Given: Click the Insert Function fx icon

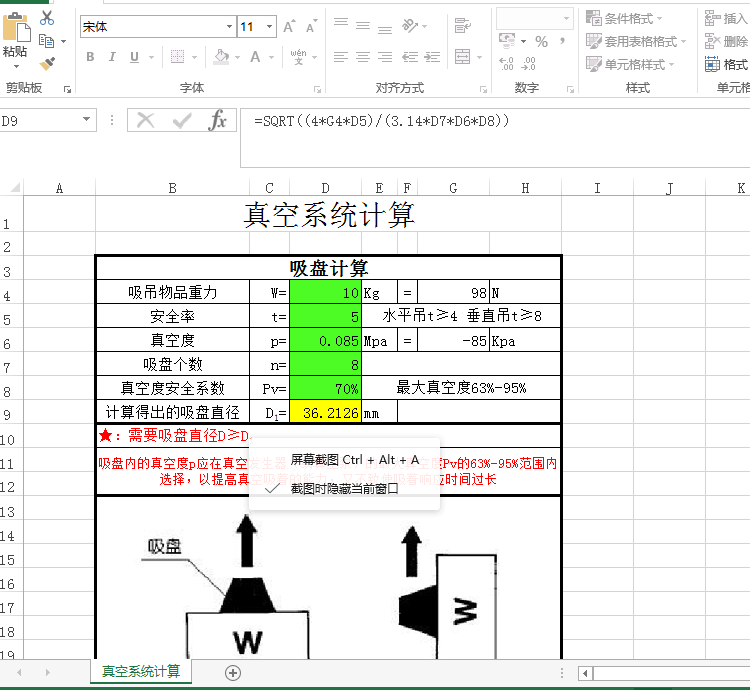Looking at the screenshot, I should click(x=217, y=121).
